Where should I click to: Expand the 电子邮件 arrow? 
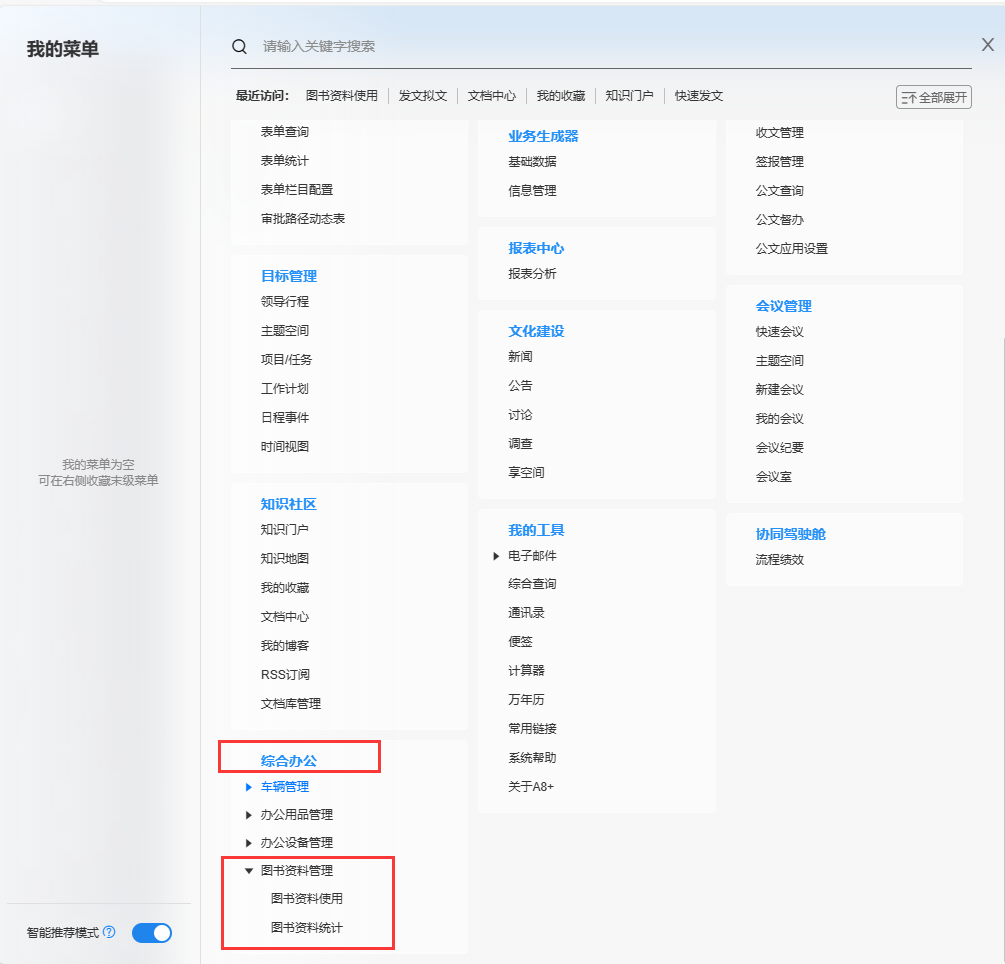tap(496, 556)
